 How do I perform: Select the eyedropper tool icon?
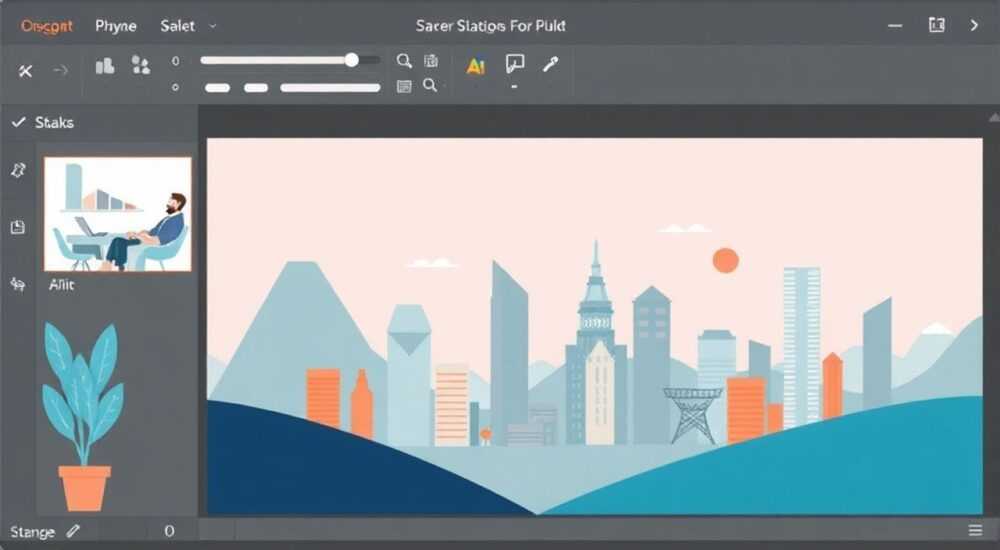550,64
